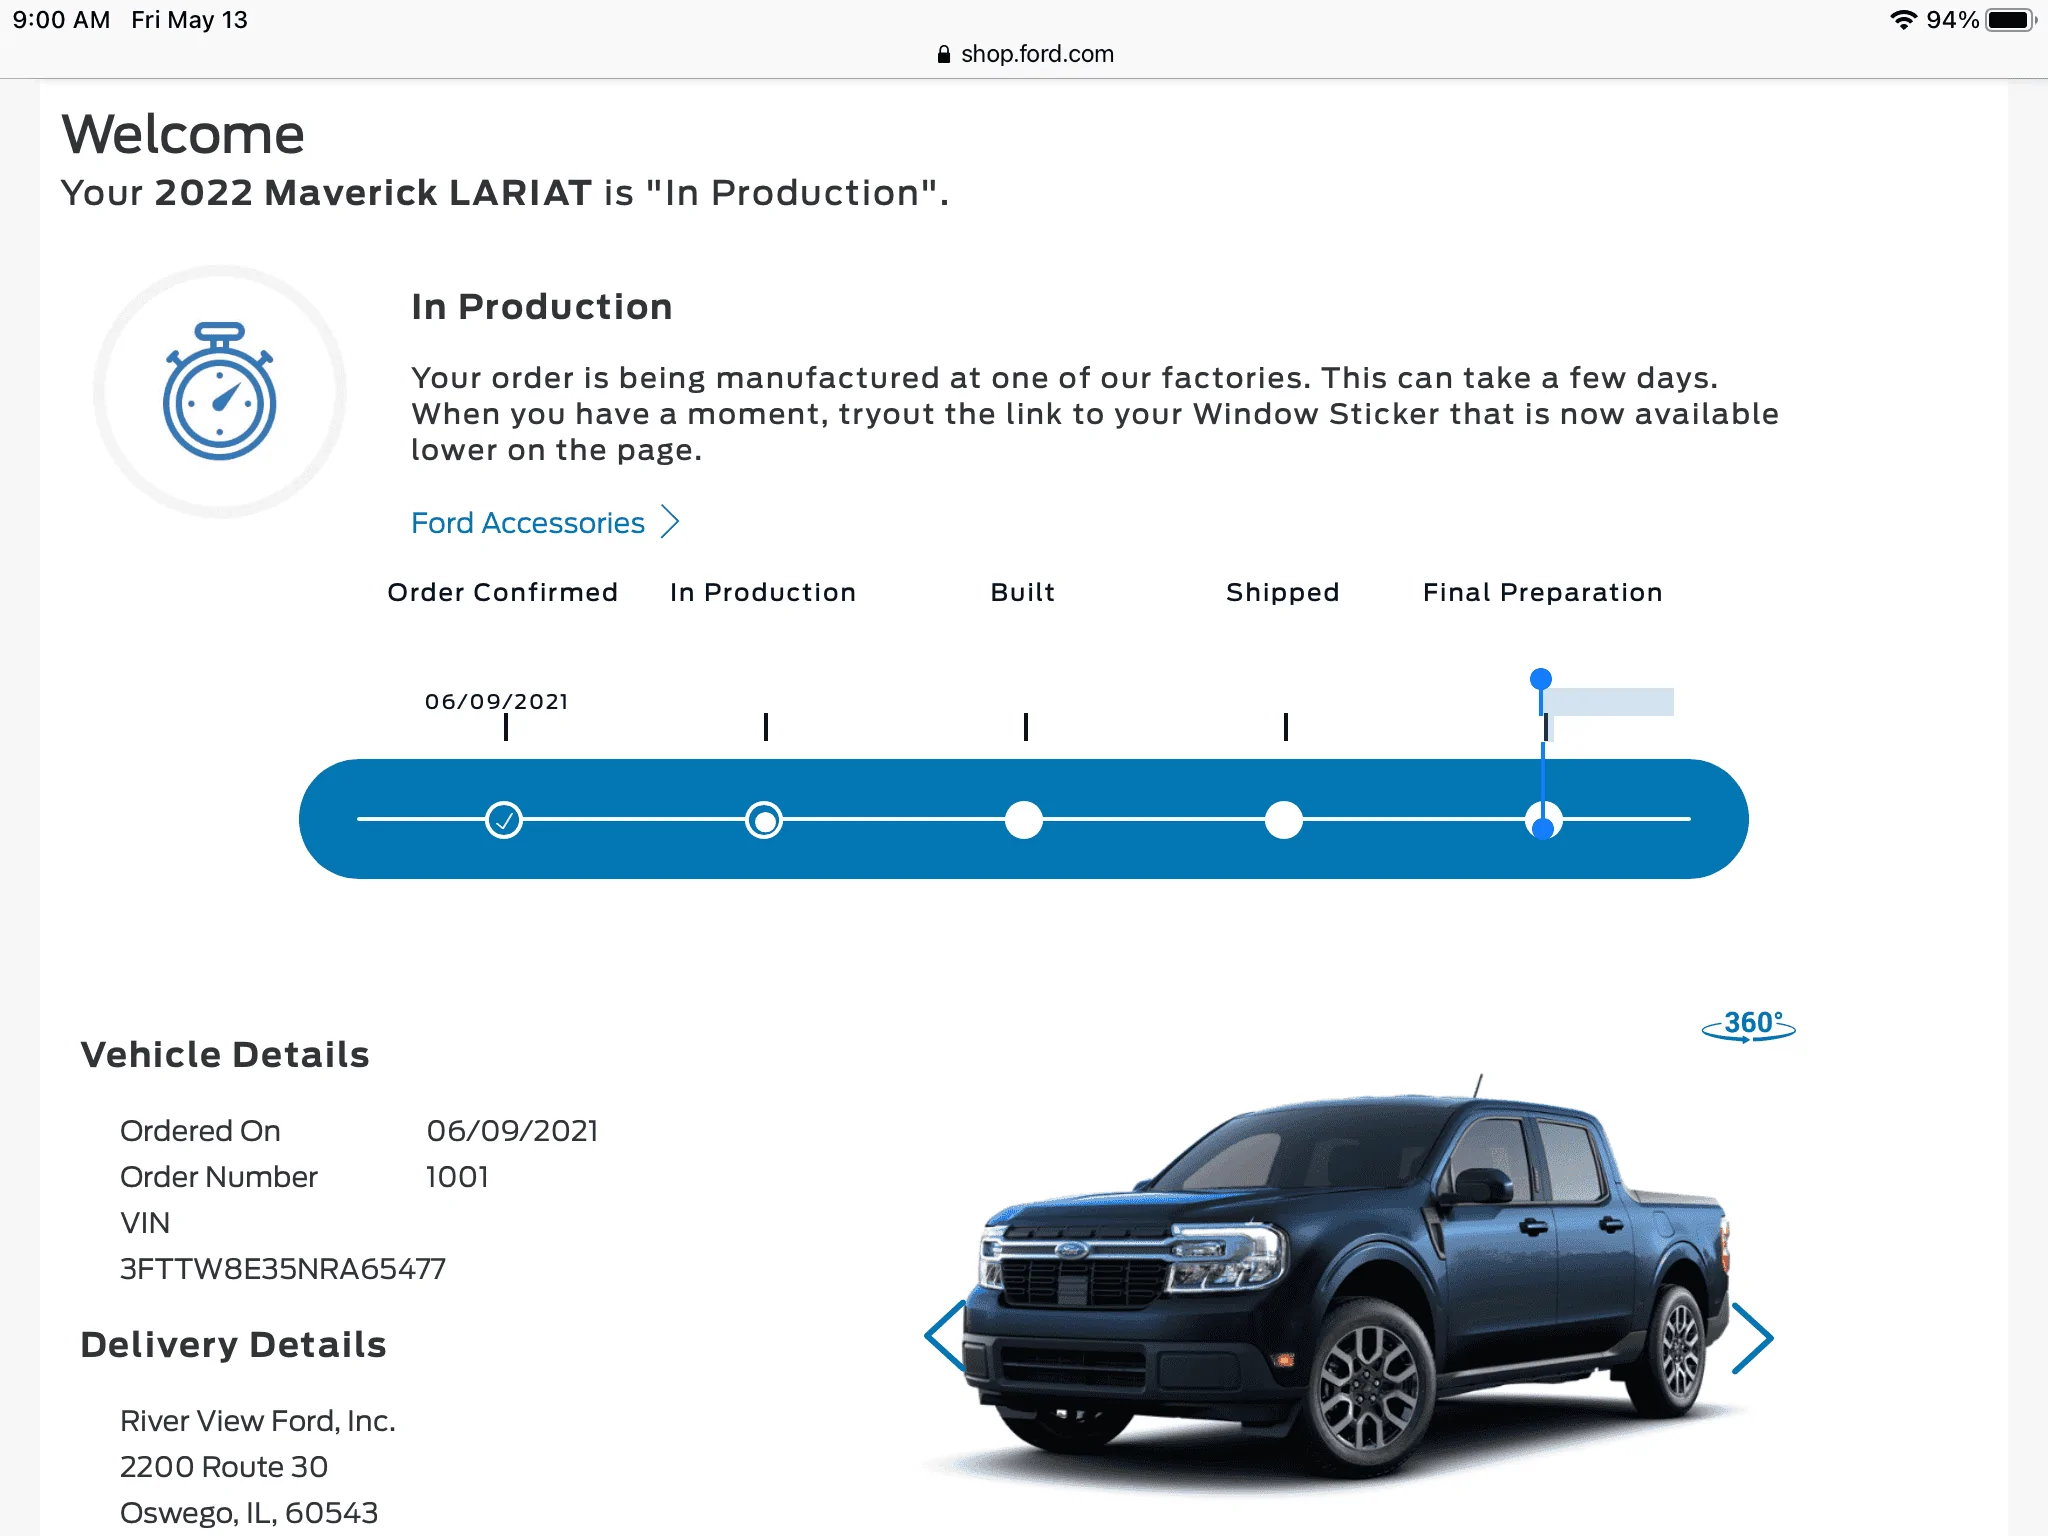Click the shop.ford.com address bar
The width and height of the screenshot is (2048, 1536).
tap(1025, 54)
